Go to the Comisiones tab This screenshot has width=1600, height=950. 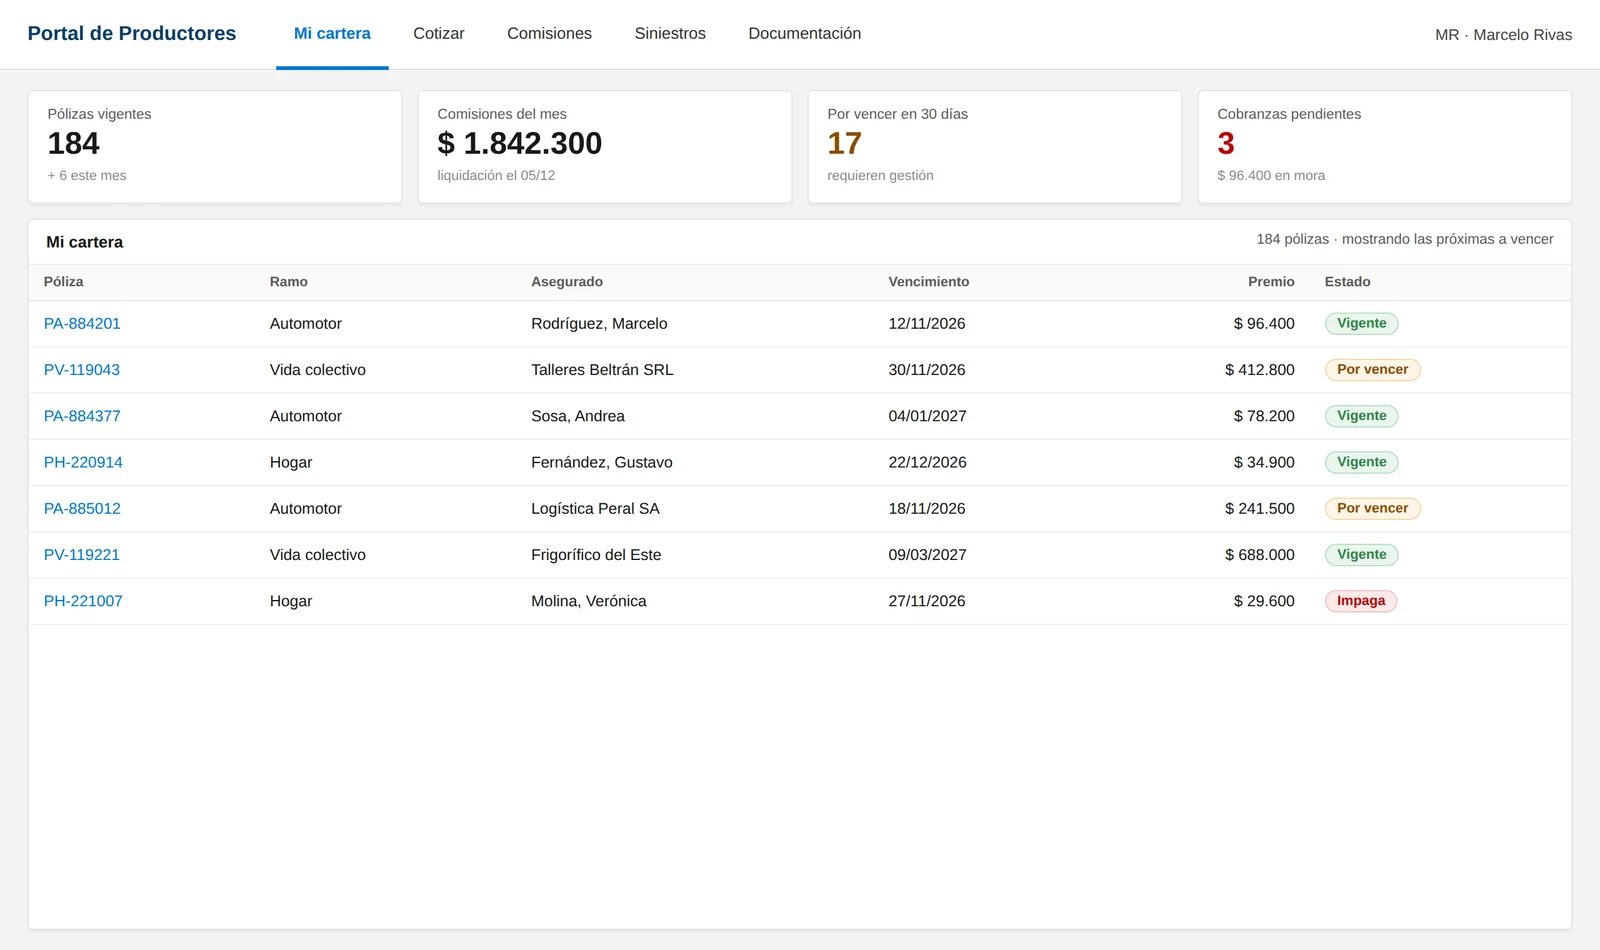(549, 34)
